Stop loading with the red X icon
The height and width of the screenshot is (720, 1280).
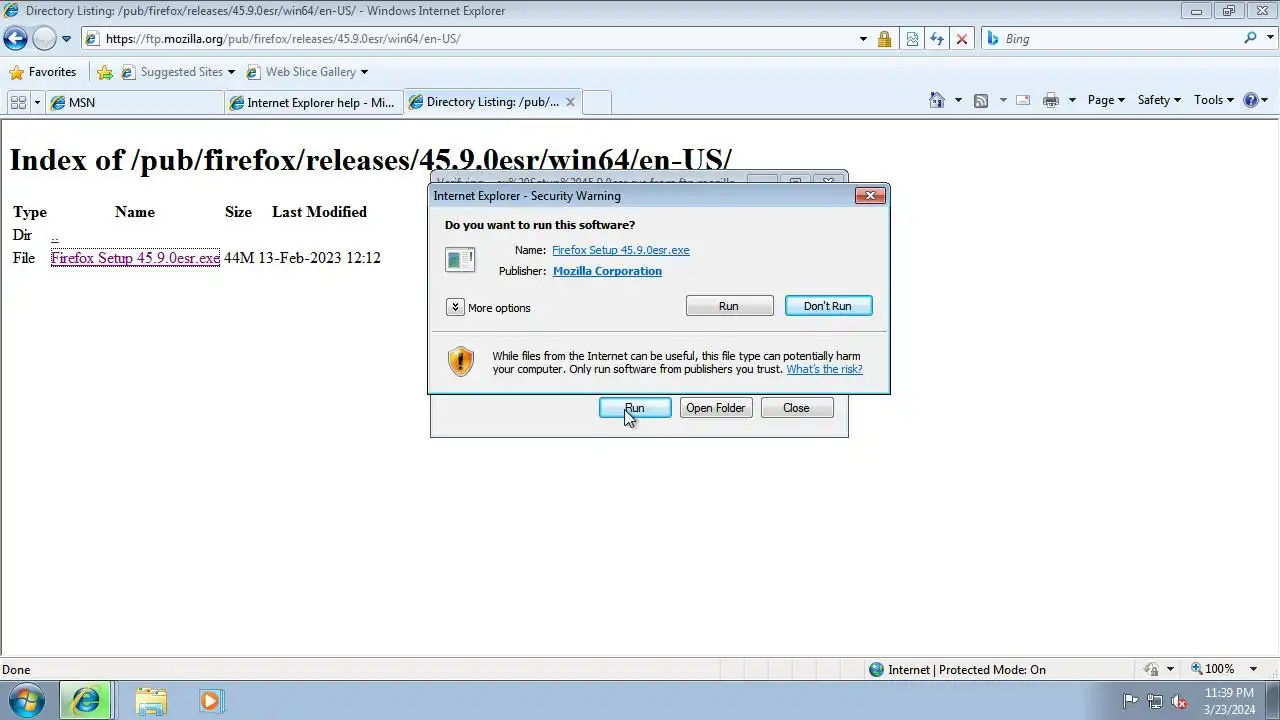point(962,39)
